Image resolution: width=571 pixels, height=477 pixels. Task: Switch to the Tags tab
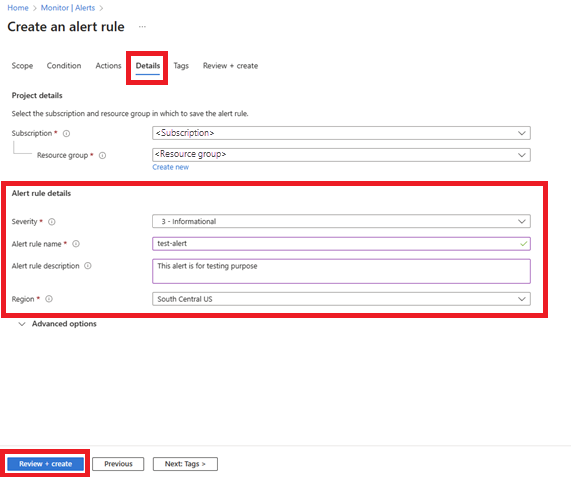click(181, 66)
